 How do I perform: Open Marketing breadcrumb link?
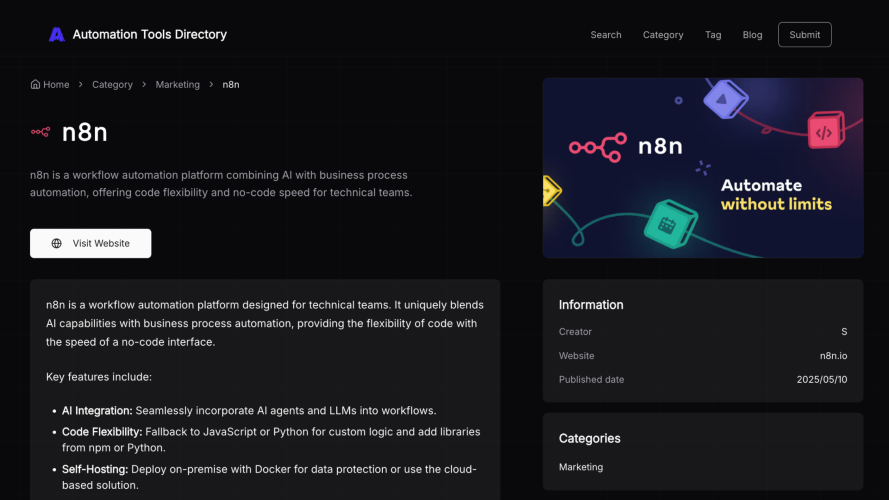177,84
